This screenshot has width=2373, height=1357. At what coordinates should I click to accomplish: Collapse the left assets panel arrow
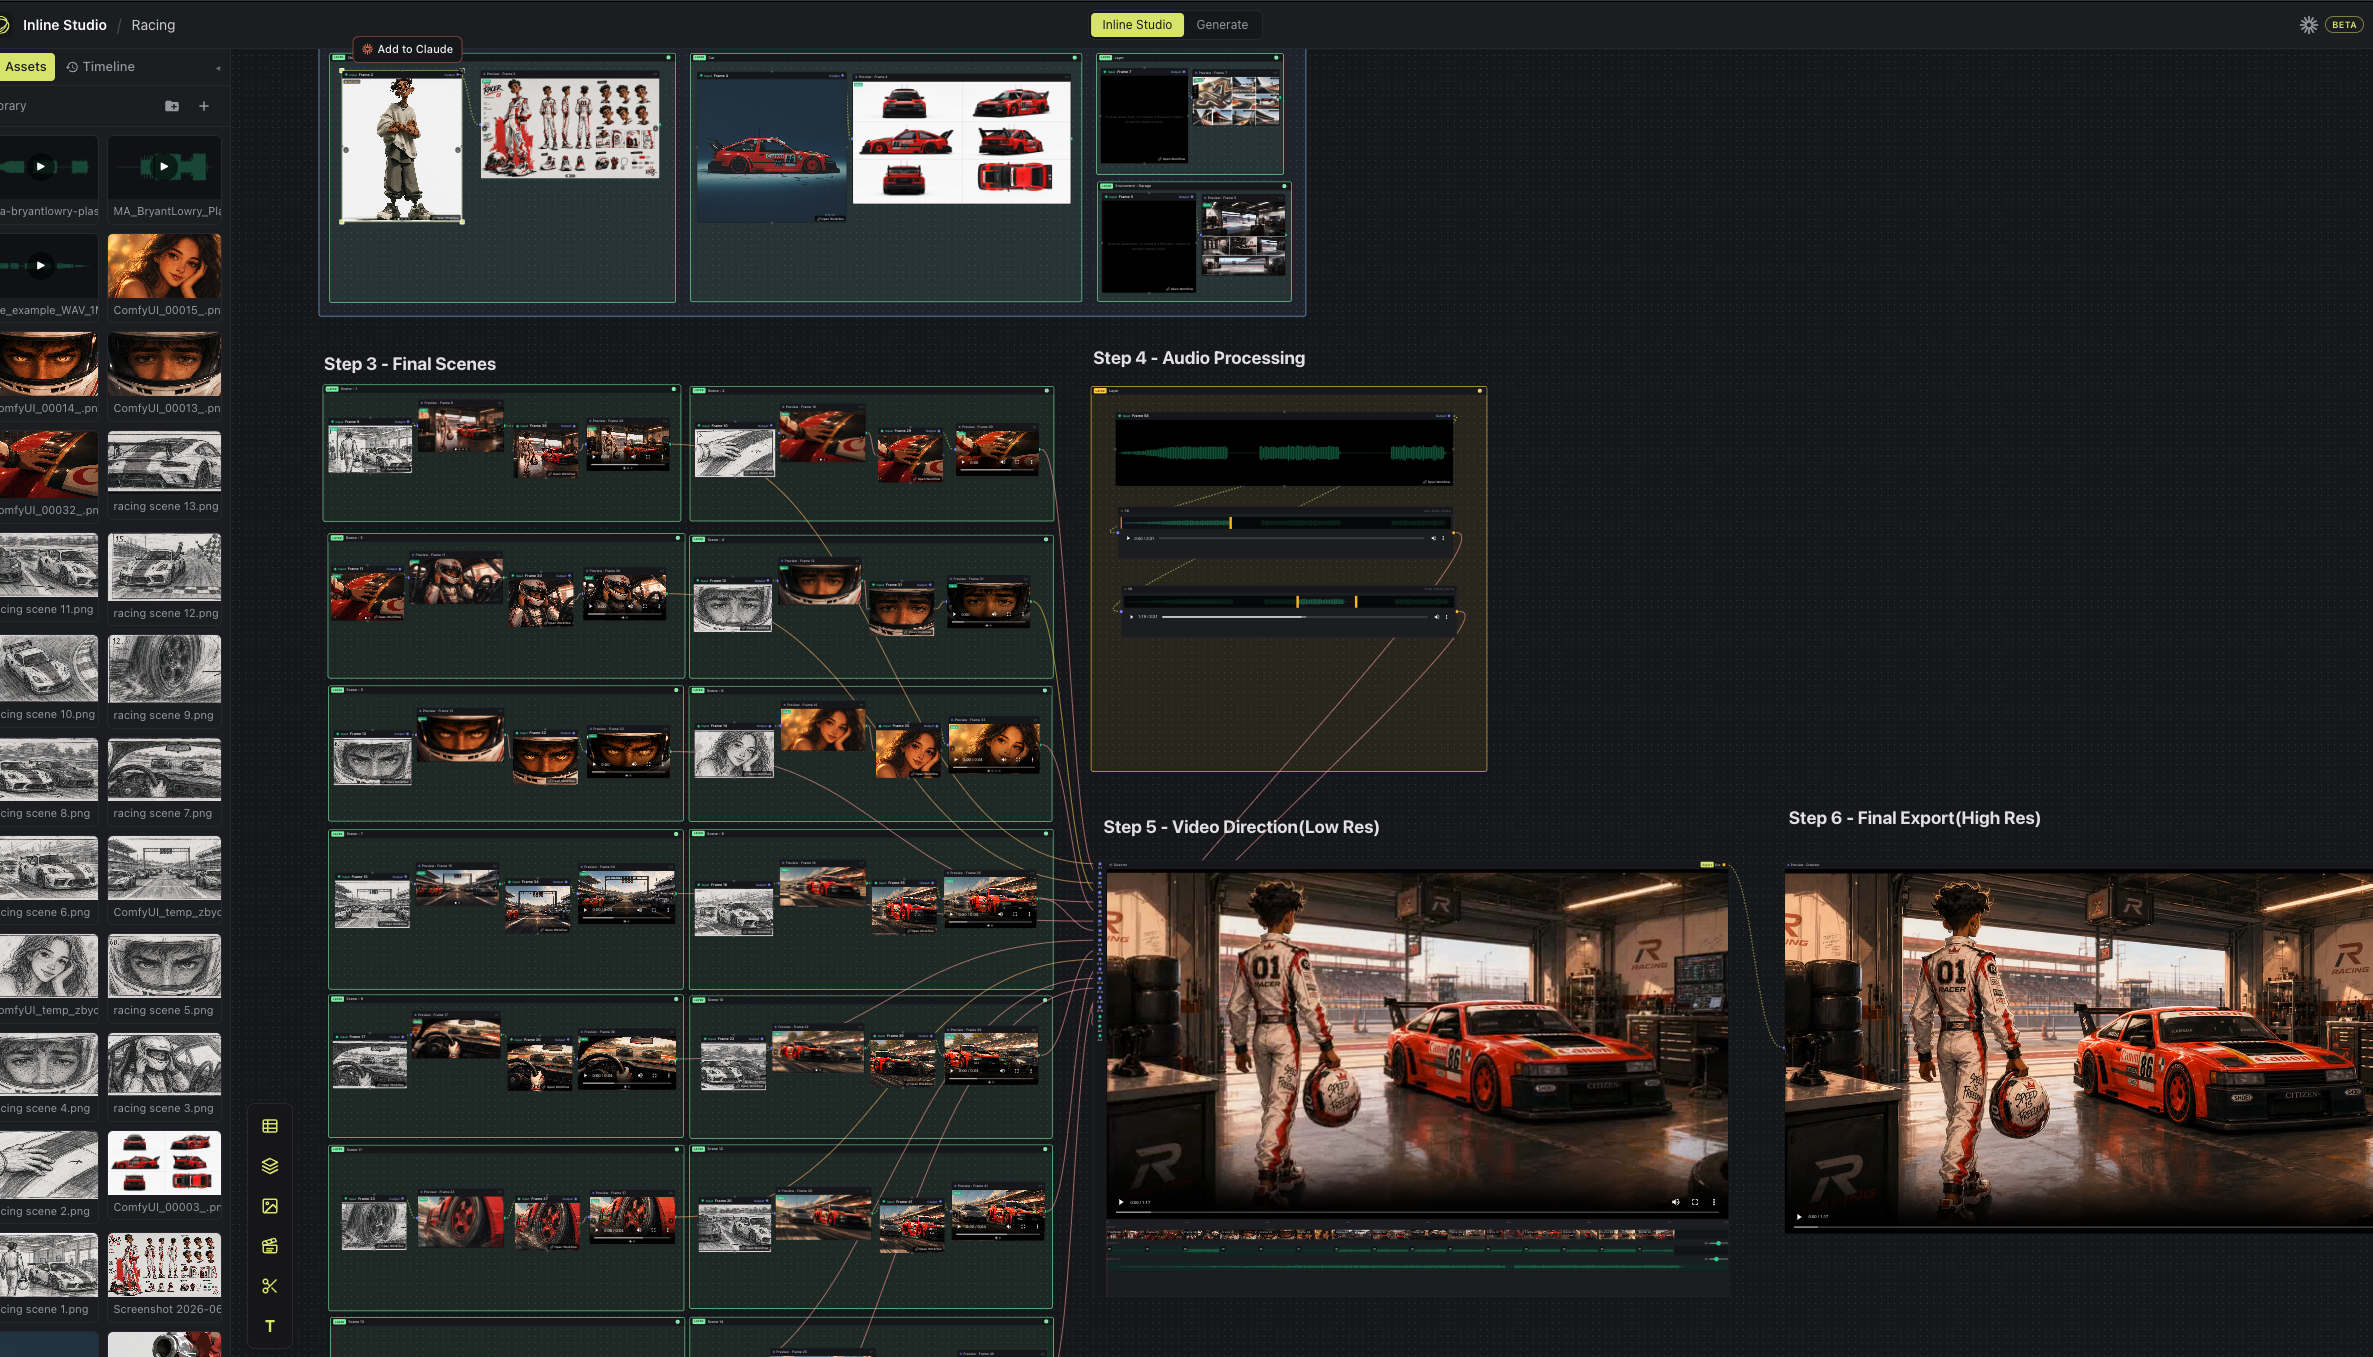pos(218,68)
